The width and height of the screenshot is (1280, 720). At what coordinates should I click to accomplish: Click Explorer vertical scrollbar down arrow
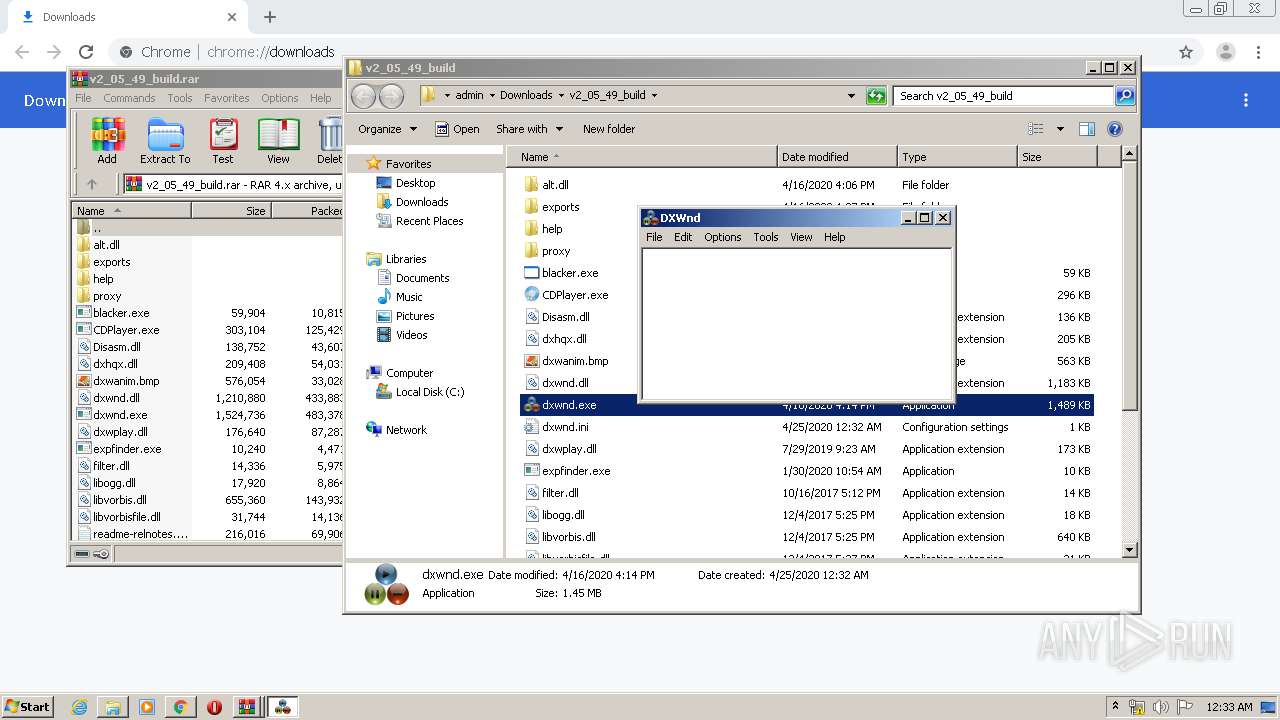tap(1129, 550)
